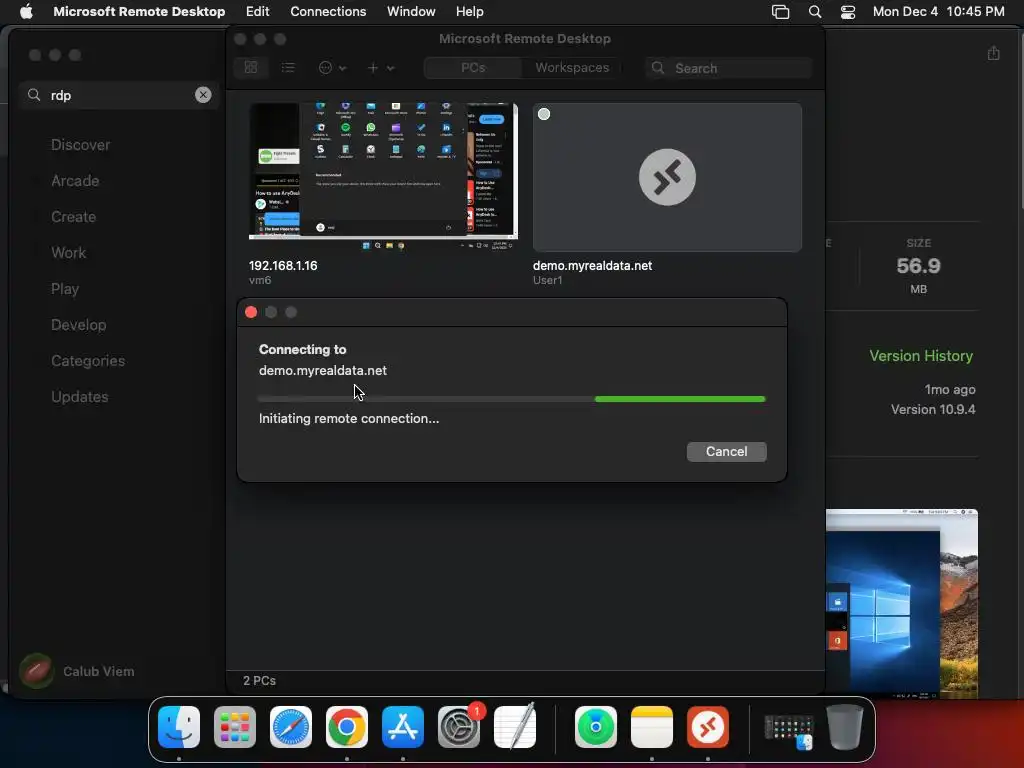The image size is (1024, 768).
Task: Open the app screenshot preview in App Store
Action: click(902, 603)
